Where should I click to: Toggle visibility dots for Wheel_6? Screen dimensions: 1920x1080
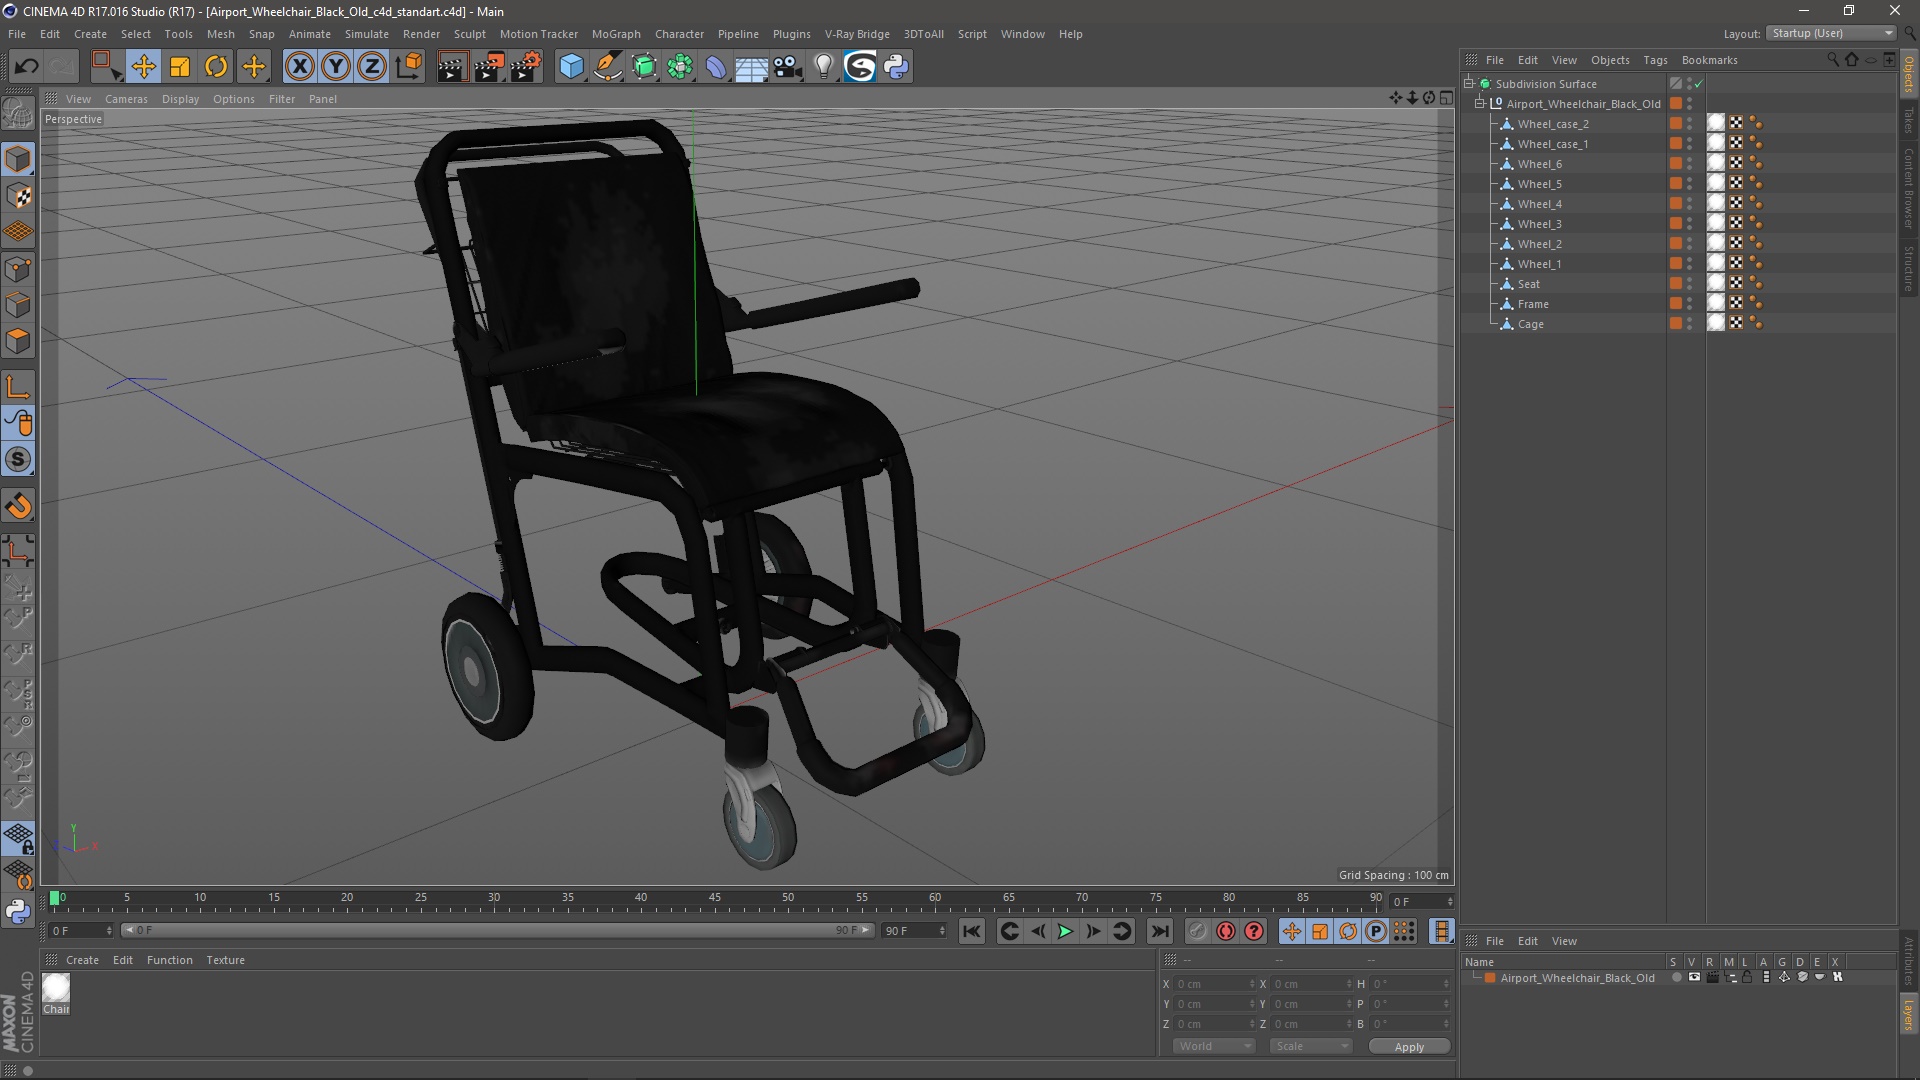[1690, 164]
